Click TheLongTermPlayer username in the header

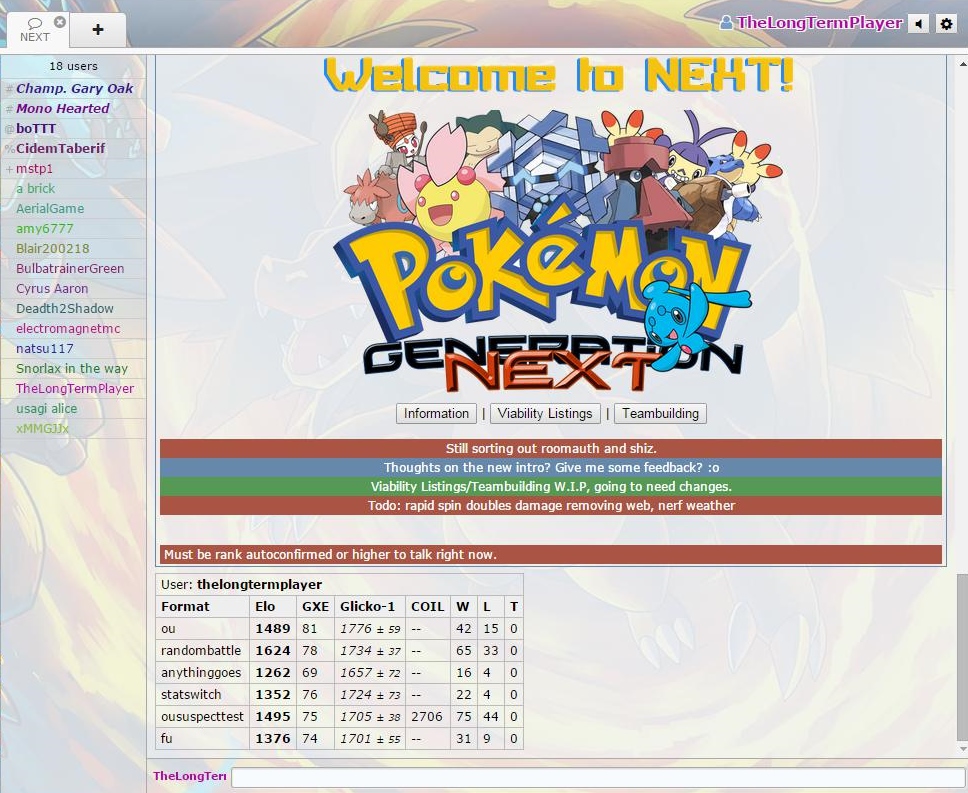coord(819,23)
